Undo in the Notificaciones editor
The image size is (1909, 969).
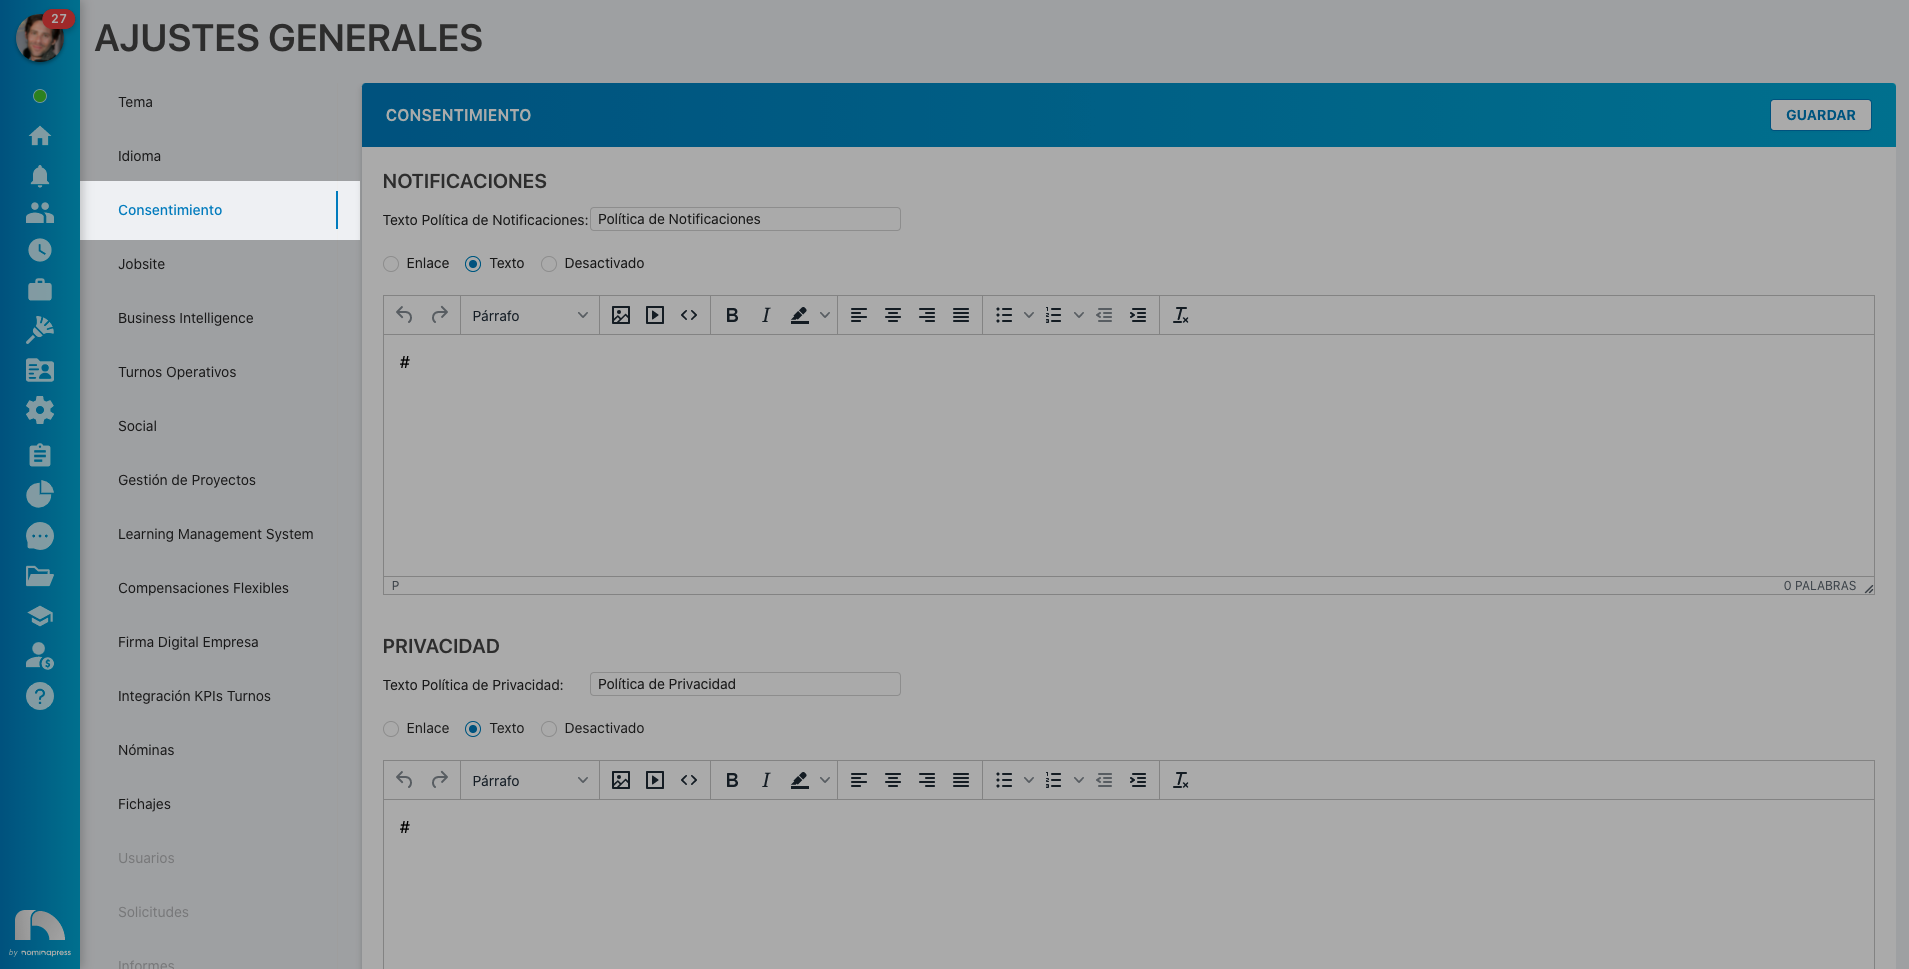tap(404, 315)
